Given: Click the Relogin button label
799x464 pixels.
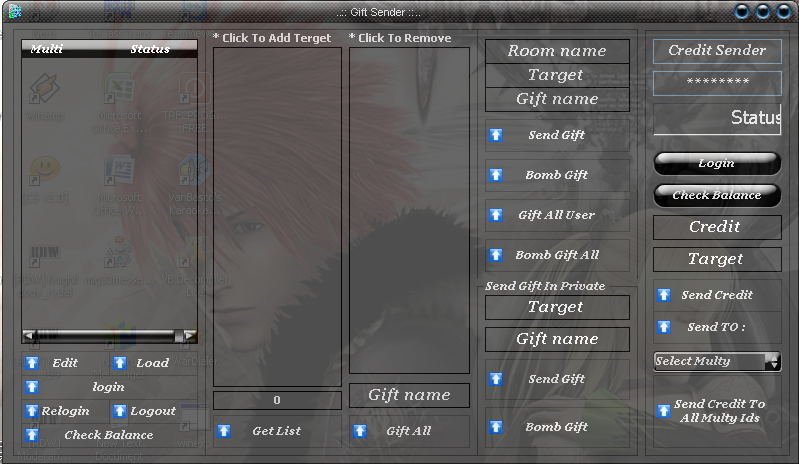Looking at the screenshot, I should pyautogui.click(x=65, y=411).
